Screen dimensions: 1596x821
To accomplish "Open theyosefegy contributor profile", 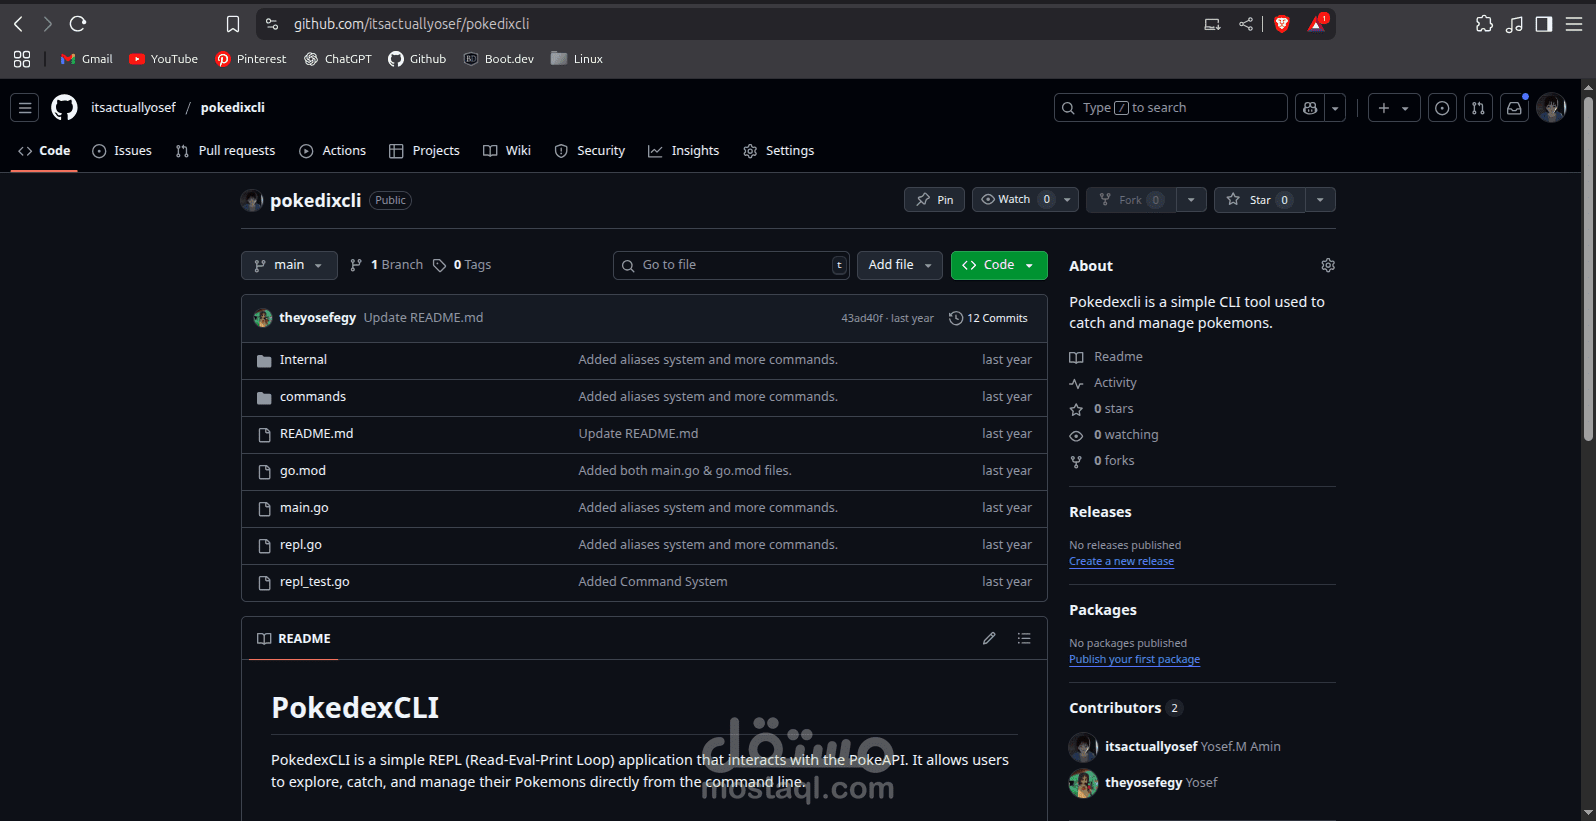I will click(1144, 783).
